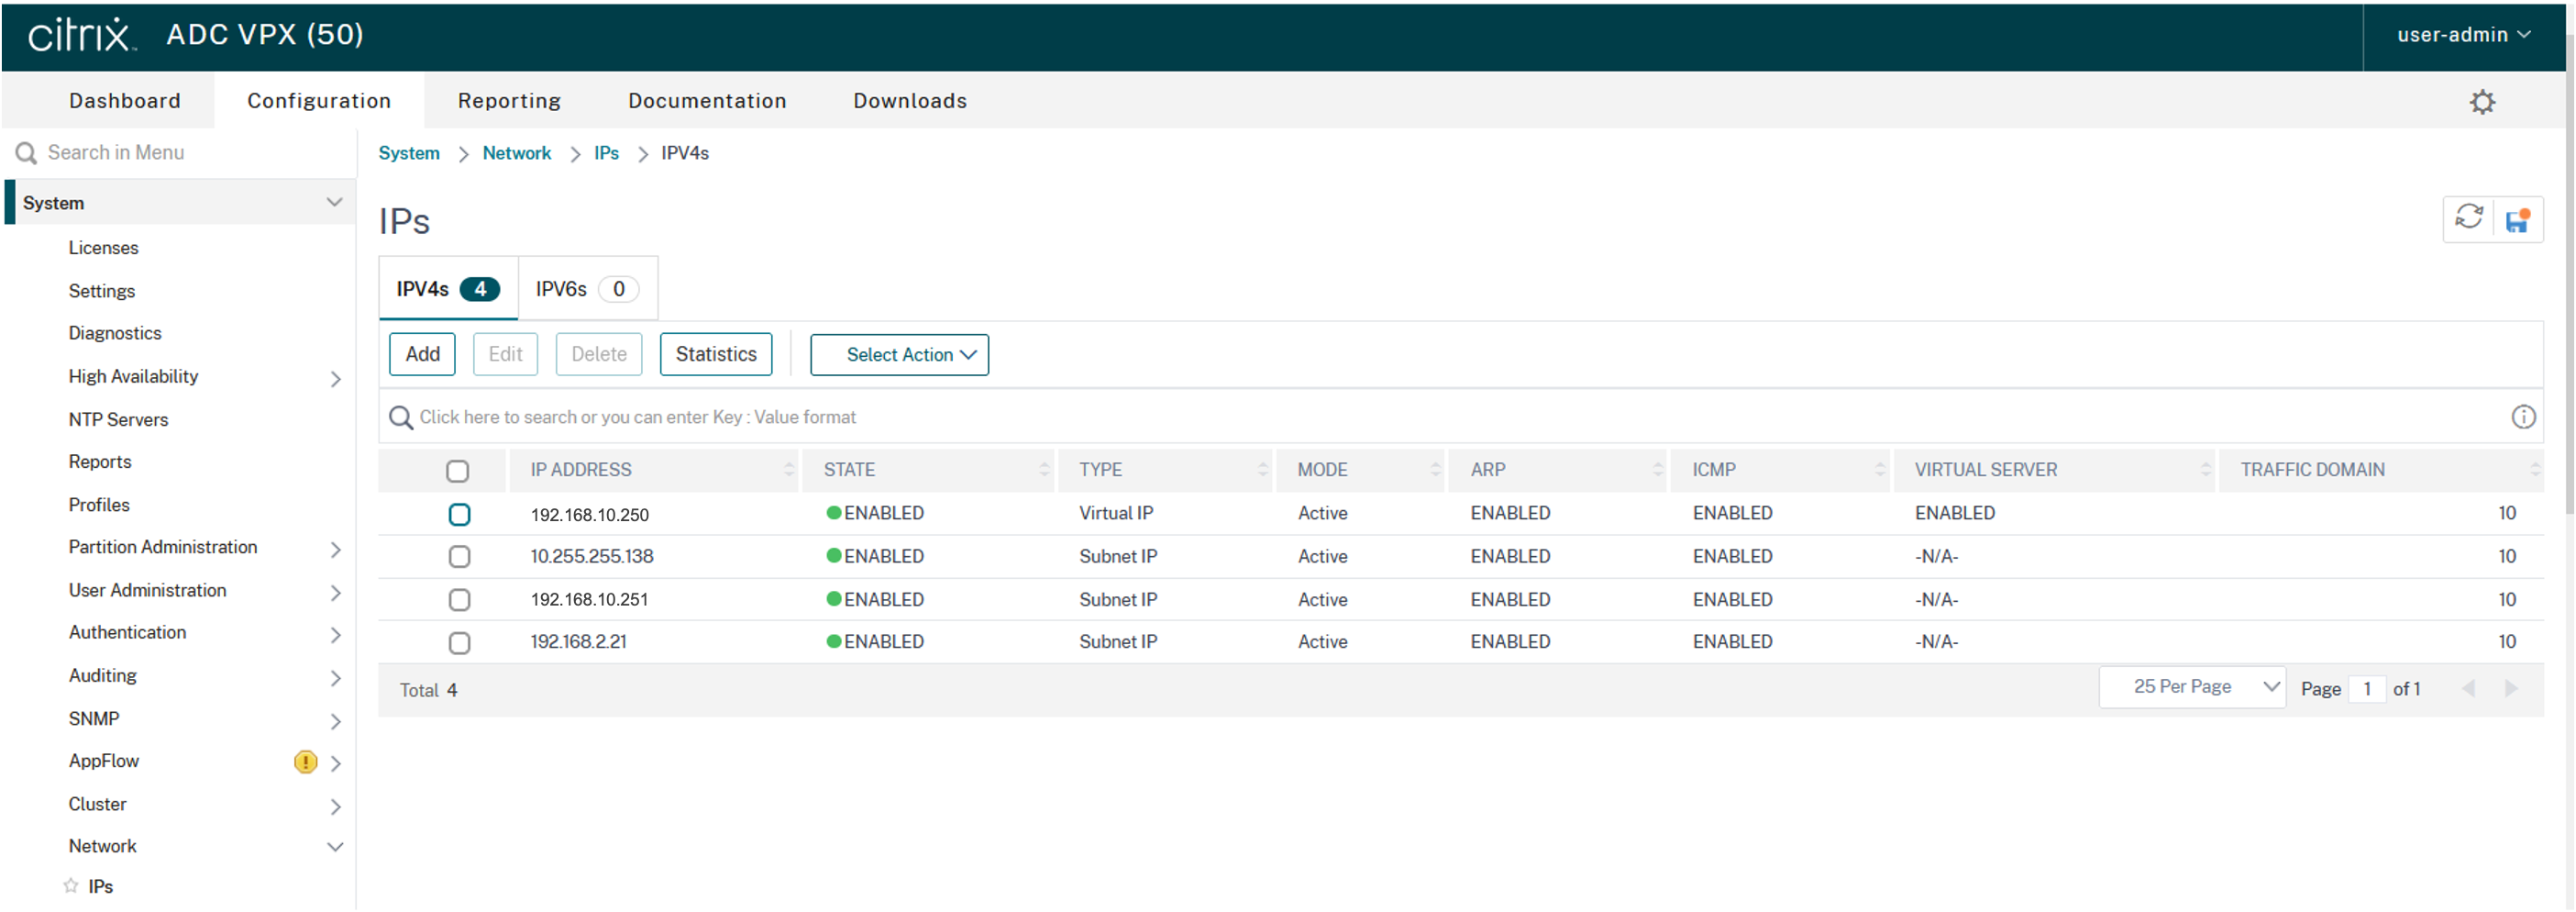
Task: Open the settings gear icon
Action: tap(2482, 102)
